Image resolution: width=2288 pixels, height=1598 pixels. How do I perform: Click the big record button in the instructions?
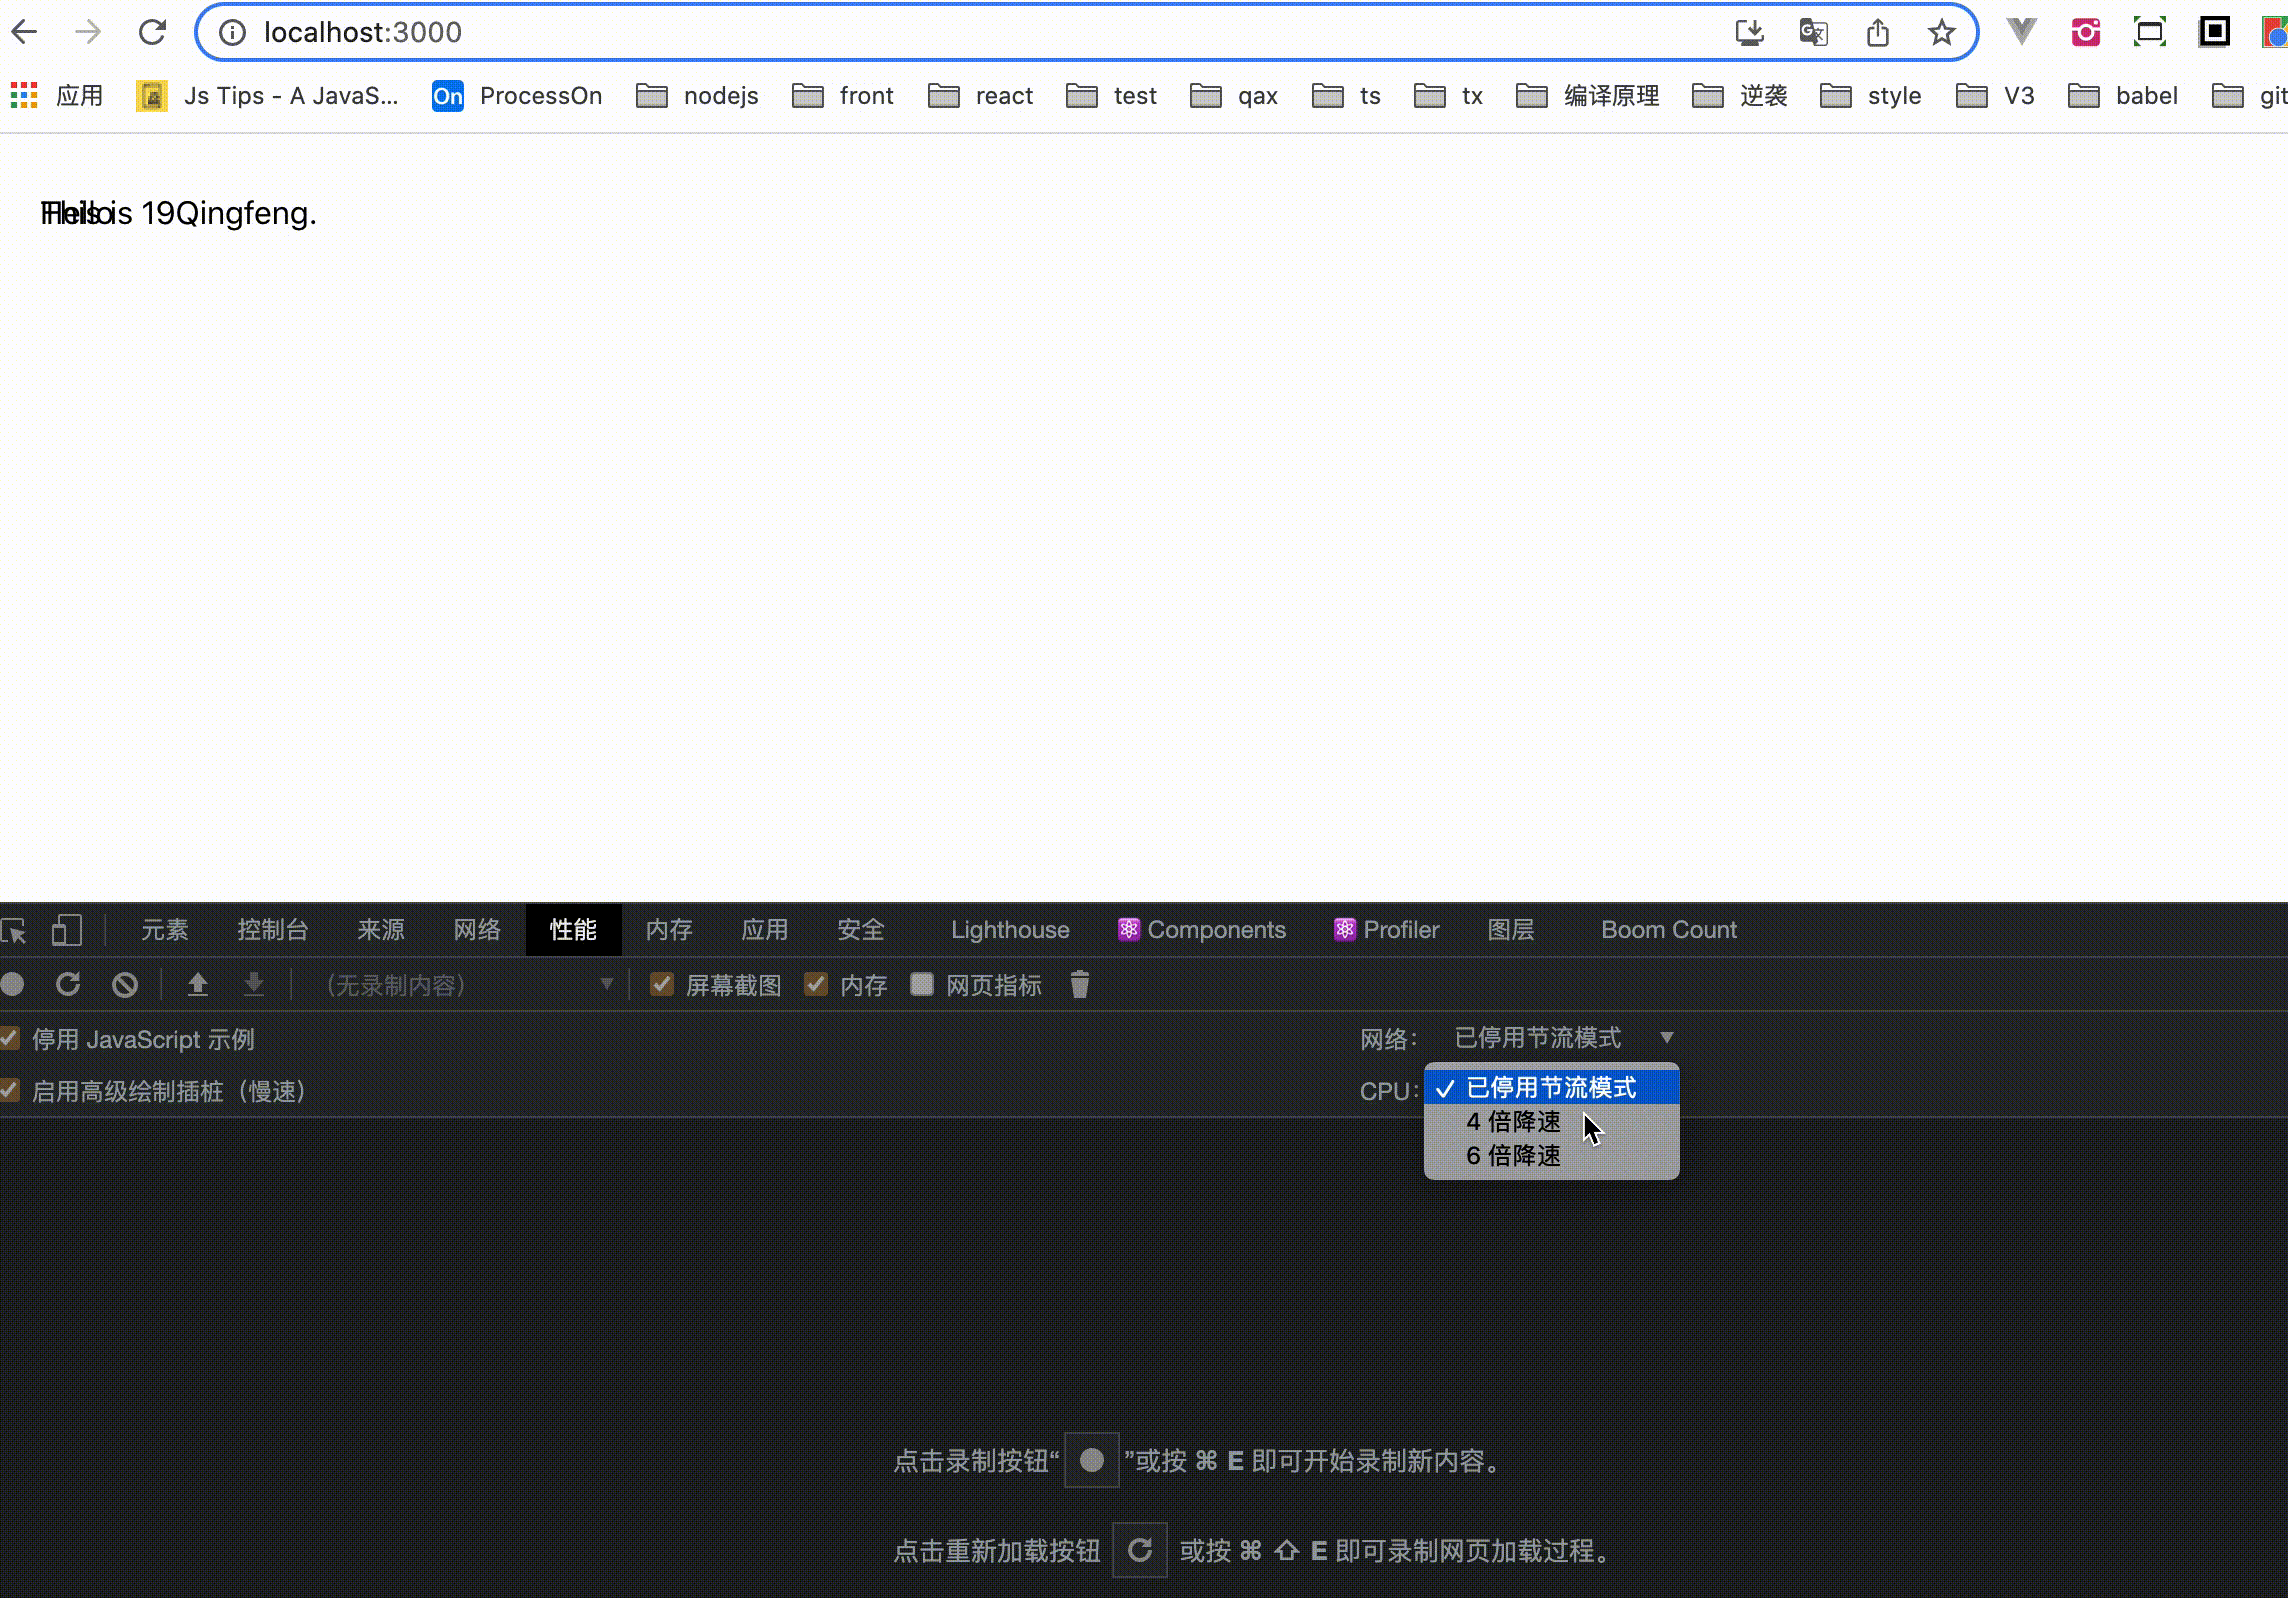(1091, 1461)
